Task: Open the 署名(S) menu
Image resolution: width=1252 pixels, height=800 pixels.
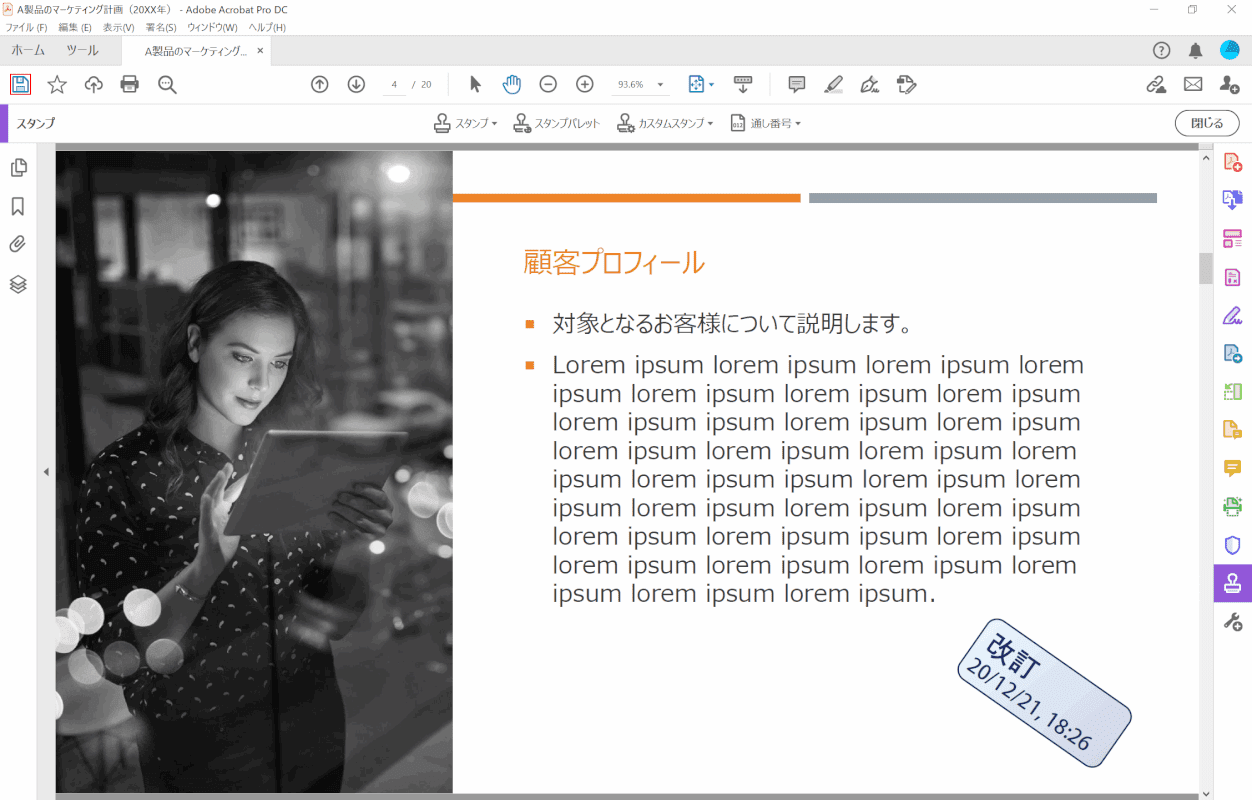Action: pos(161,27)
